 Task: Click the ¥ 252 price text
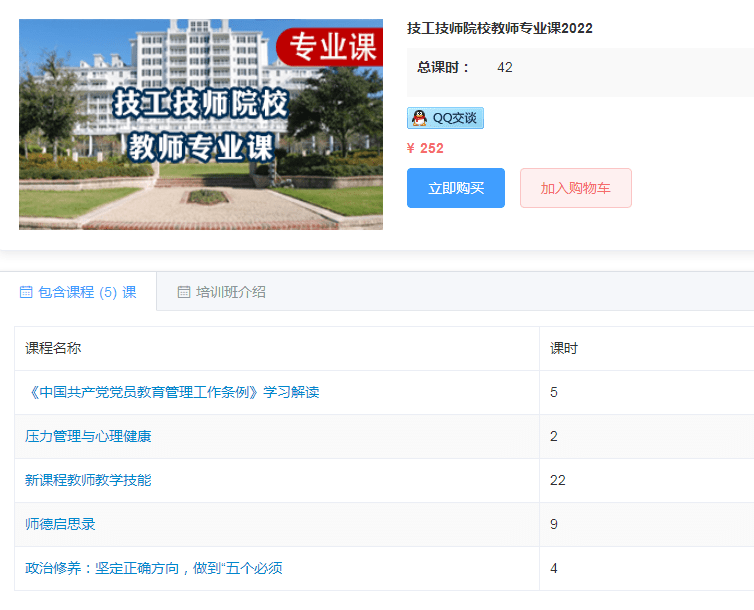[x=425, y=148]
